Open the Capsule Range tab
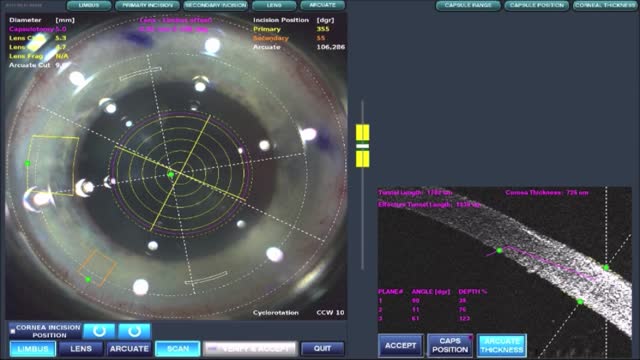This screenshot has height=360, width=640. tap(468, 5)
